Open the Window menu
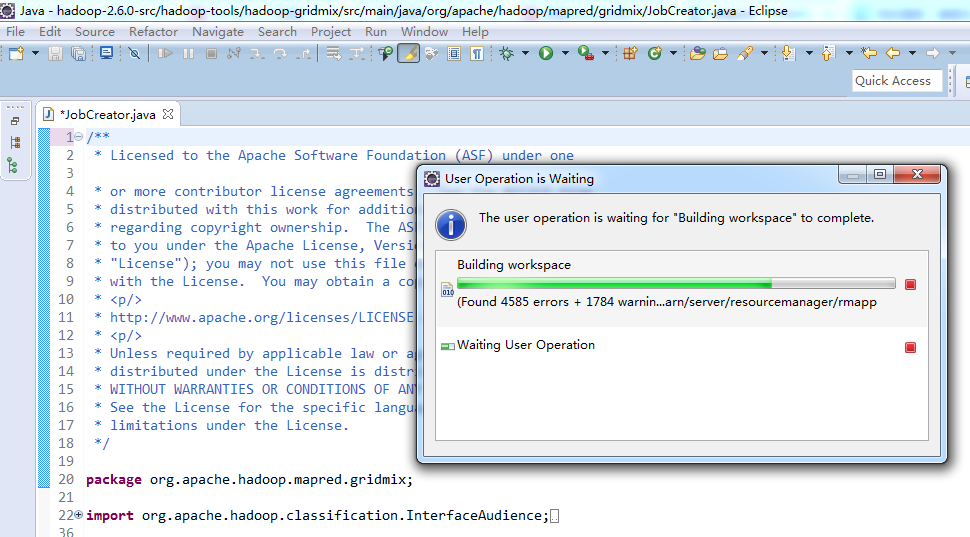The width and height of the screenshot is (970, 537). tap(424, 32)
